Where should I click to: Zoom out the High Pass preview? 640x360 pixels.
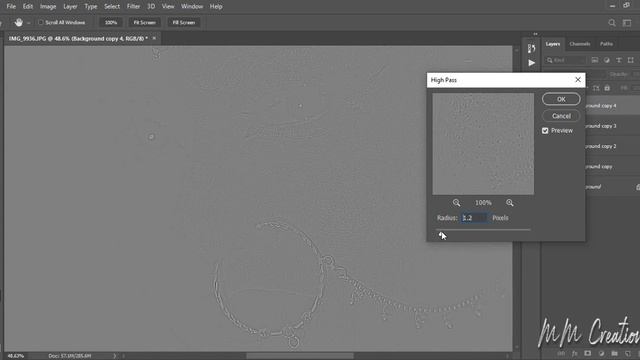tap(456, 203)
